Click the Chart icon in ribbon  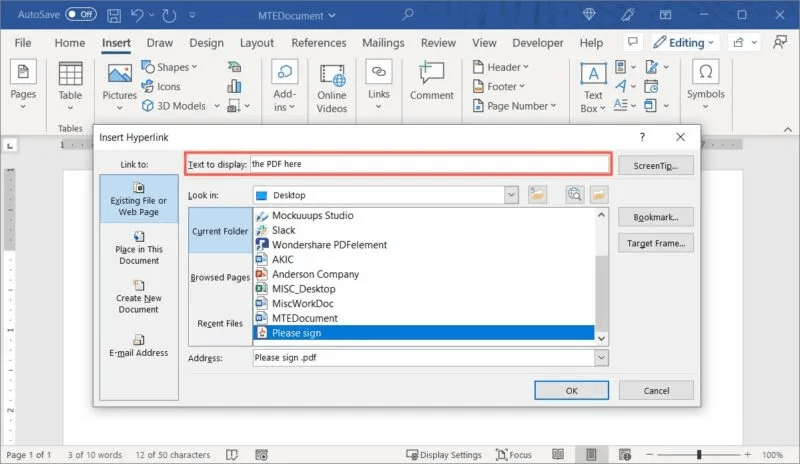tap(234, 86)
